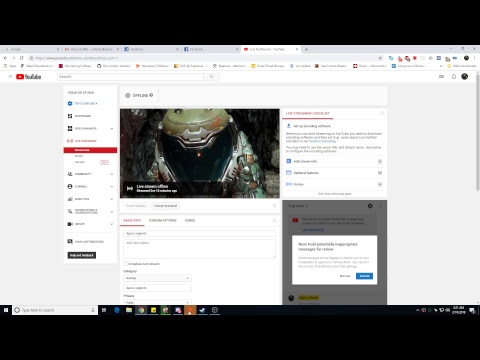Click Don't show reminders again link

click(x=335, y=194)
